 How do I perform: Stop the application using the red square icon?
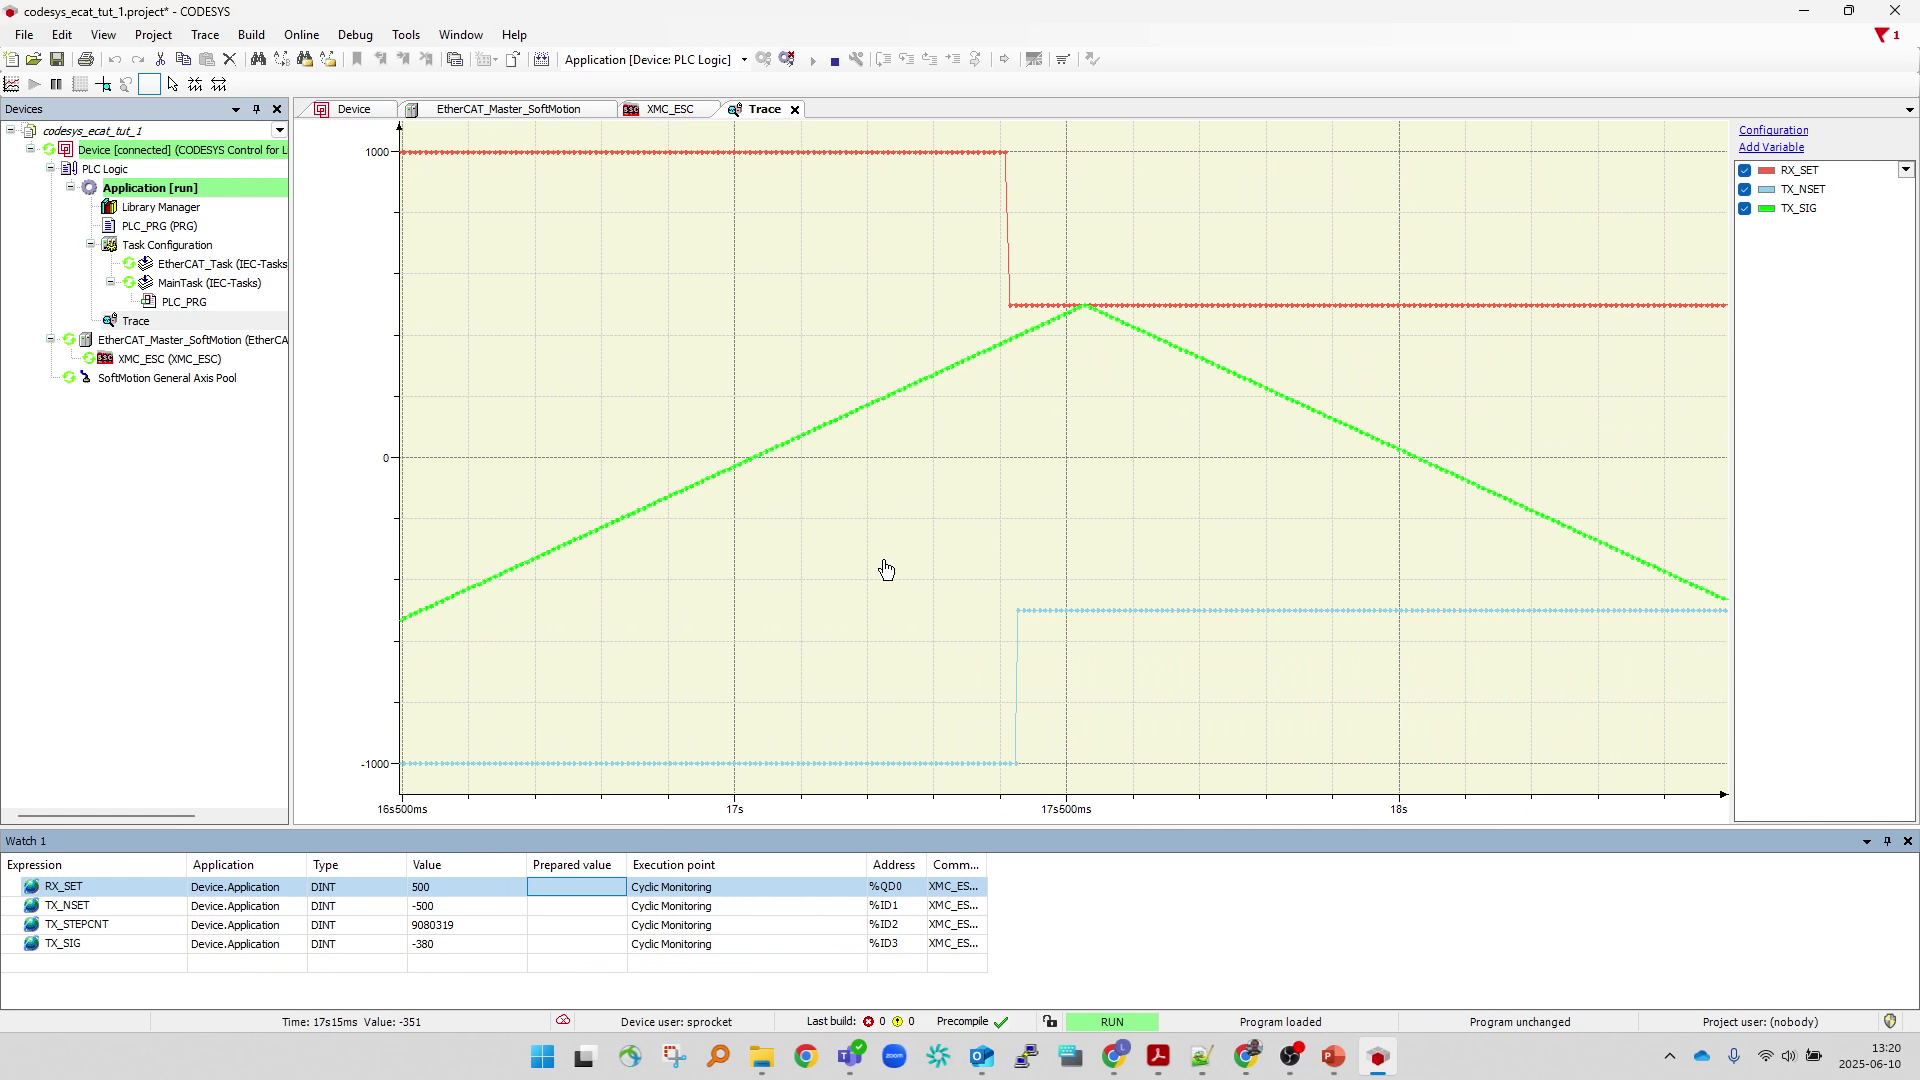tap(836, 60)
